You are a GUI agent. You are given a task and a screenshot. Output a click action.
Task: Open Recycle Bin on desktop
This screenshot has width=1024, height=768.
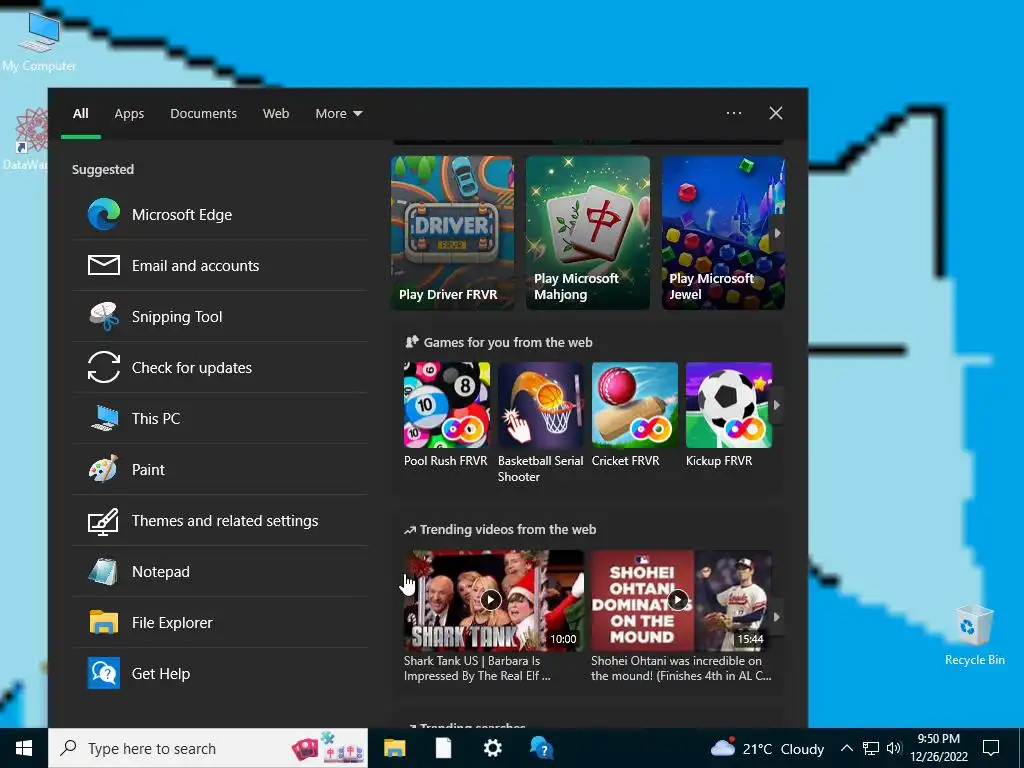974,634
